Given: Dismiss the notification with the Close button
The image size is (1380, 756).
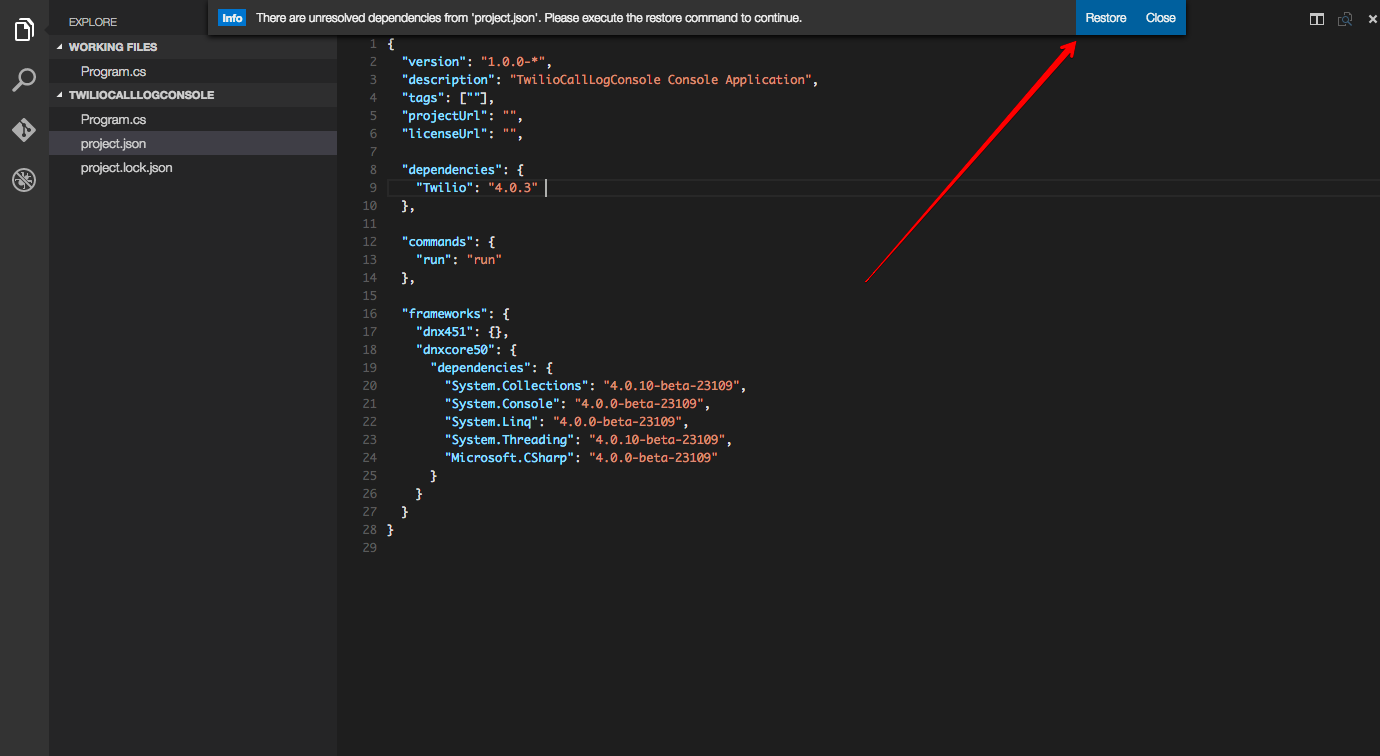Looking at the screenshot, I should pyautogui.click(x=1160, y=18).
